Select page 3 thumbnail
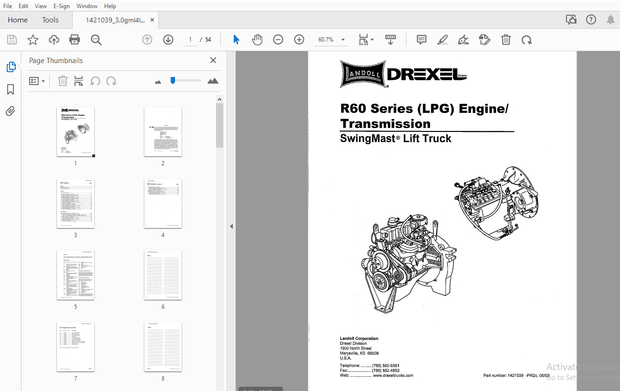This screenshot has width=620, height=391. 76,204
